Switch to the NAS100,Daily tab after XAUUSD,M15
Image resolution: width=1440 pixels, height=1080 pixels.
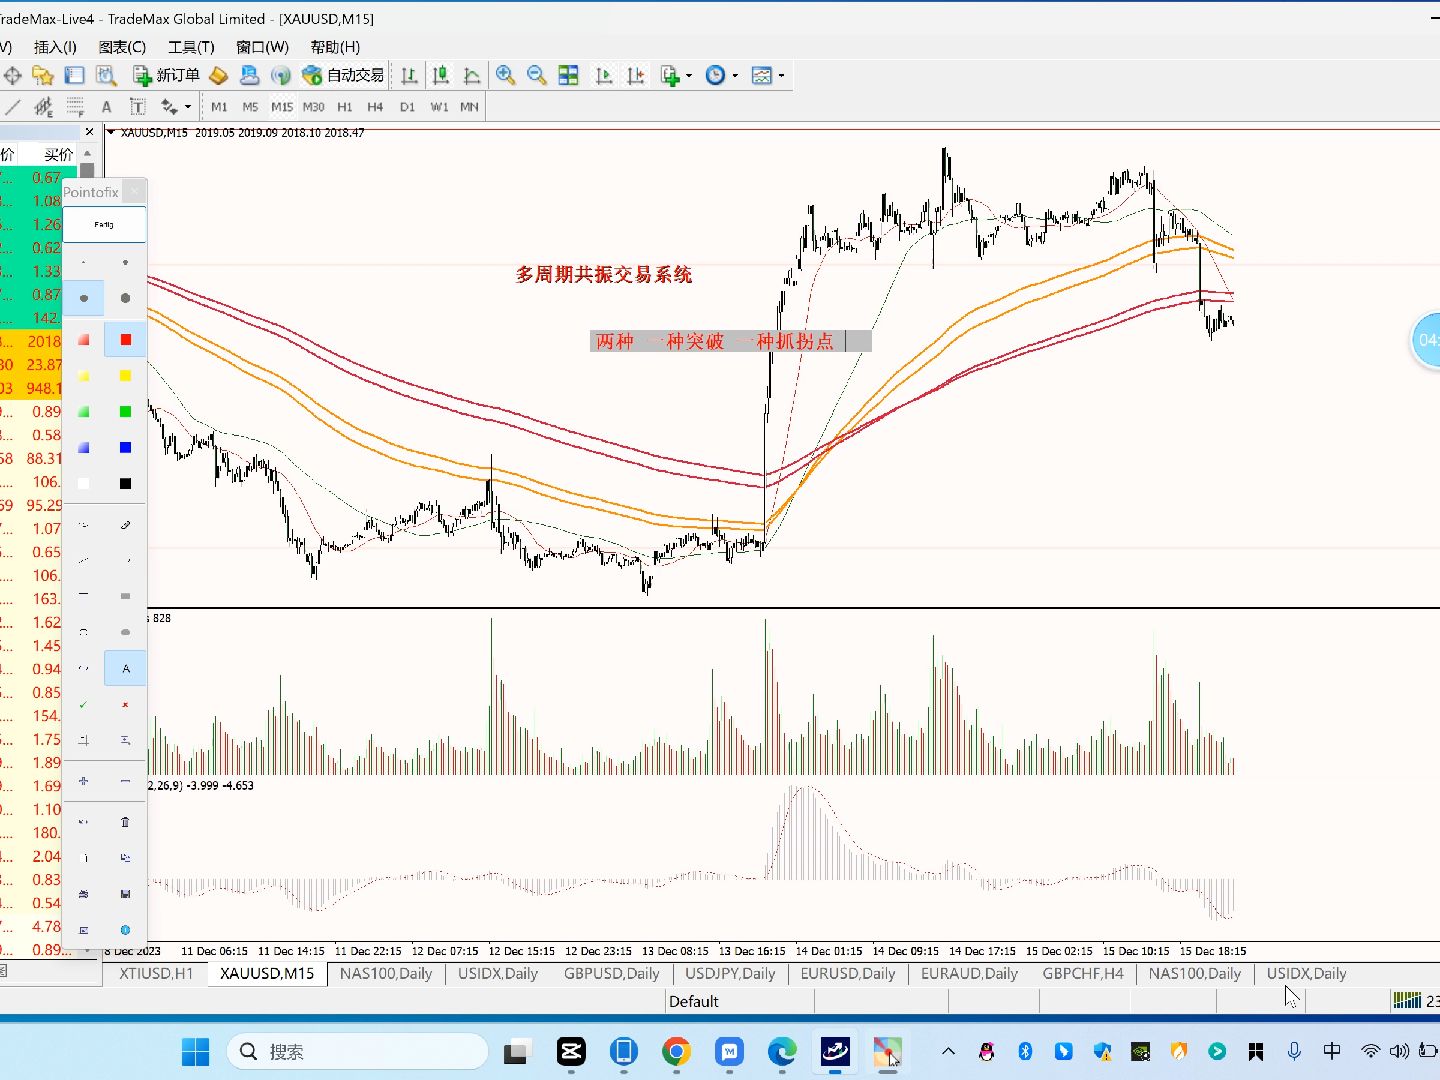[x=386, y=973]
